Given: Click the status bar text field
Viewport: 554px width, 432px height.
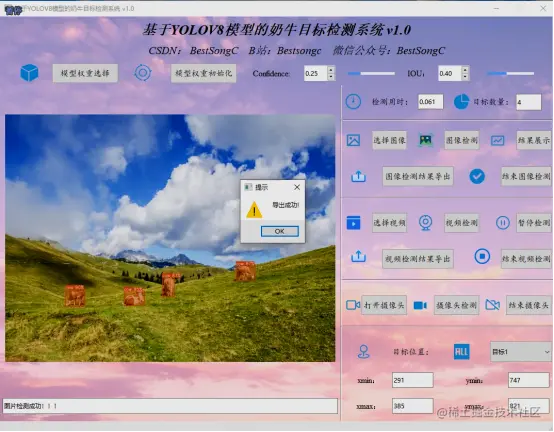Looking at the screenshot, I should 170,406.
